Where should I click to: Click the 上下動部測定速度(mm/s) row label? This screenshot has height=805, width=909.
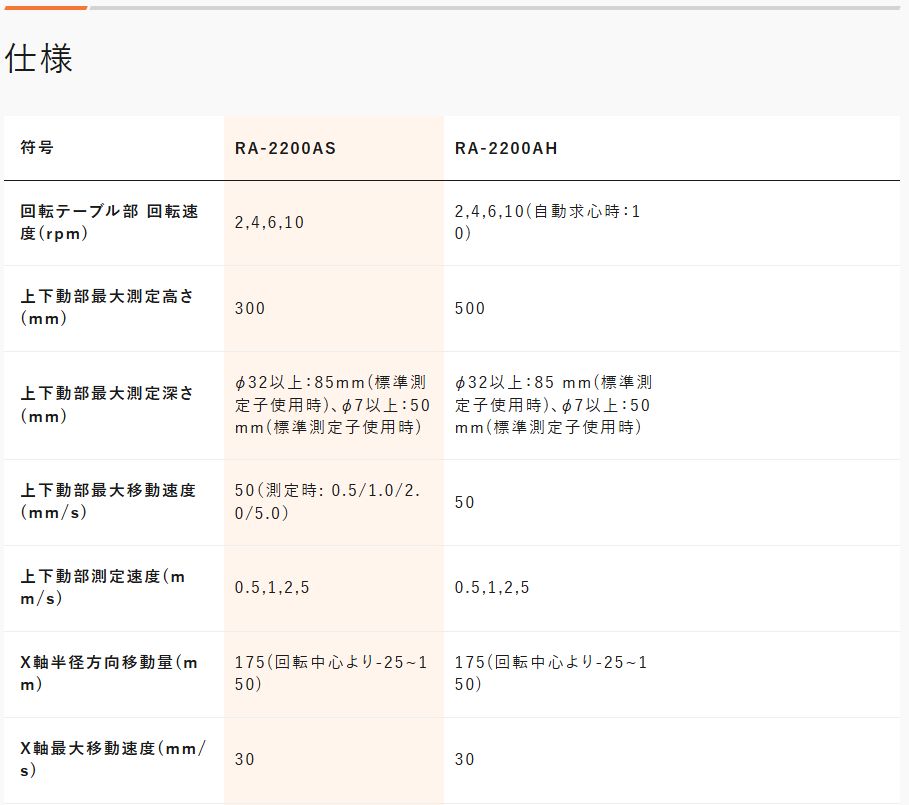[x=103, y=588]
